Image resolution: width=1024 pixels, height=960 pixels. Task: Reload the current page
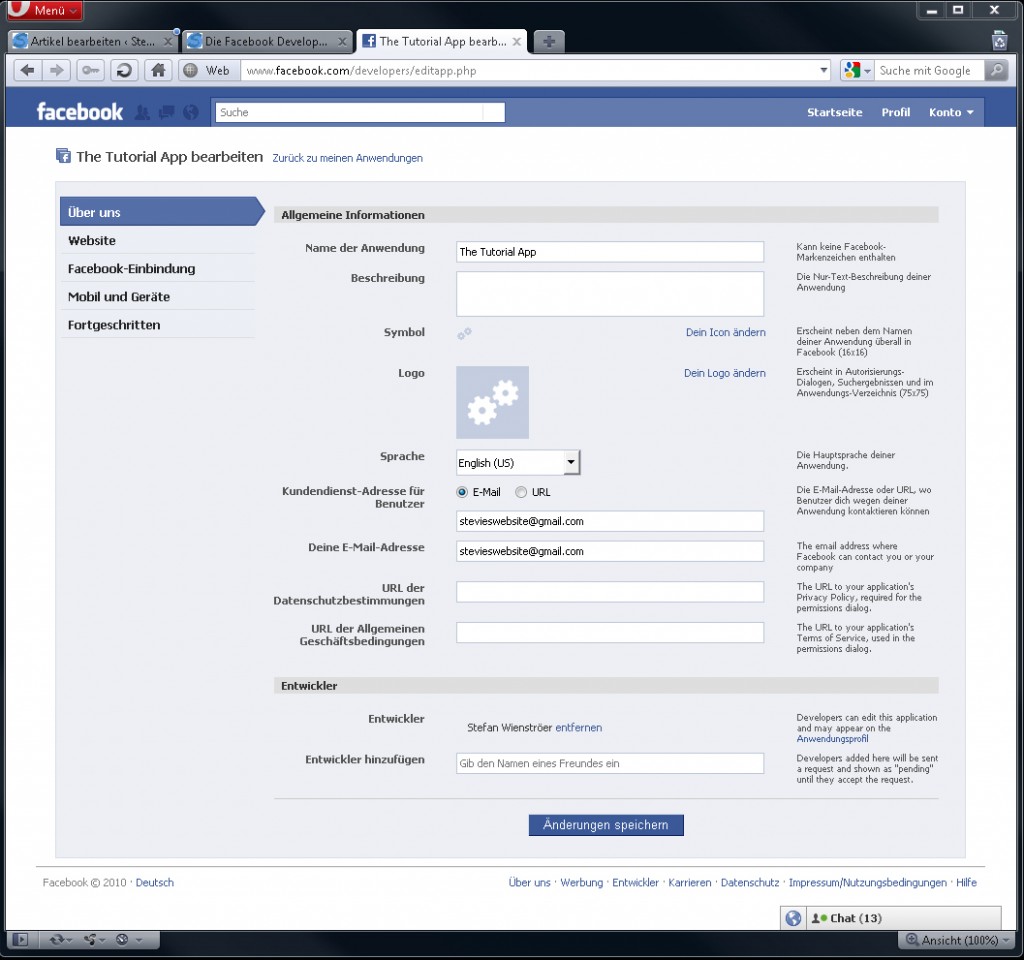pyautogui.click(x=124, y=70)
